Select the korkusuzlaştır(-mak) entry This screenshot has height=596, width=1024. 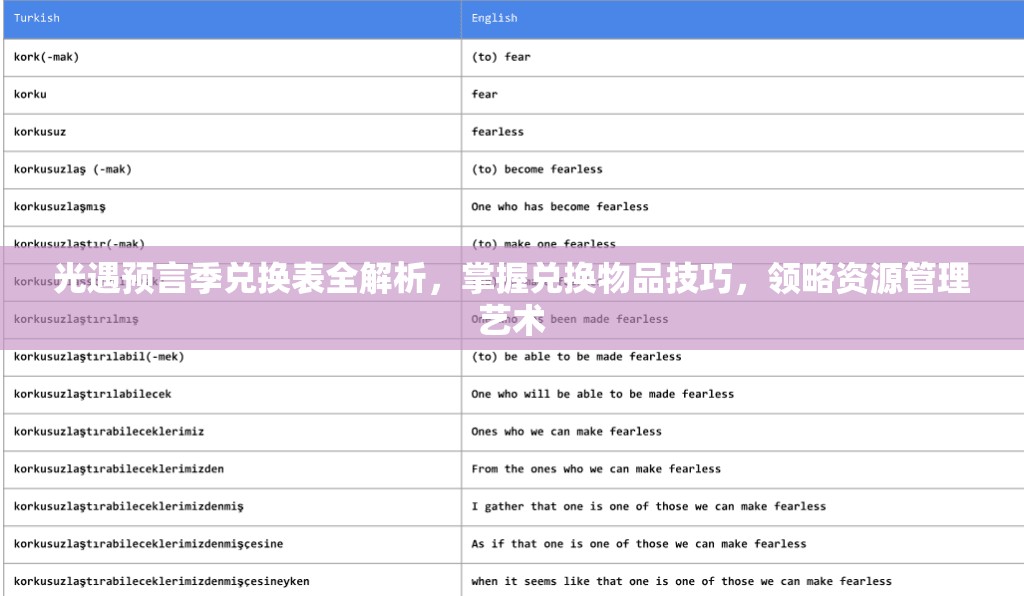68,243
